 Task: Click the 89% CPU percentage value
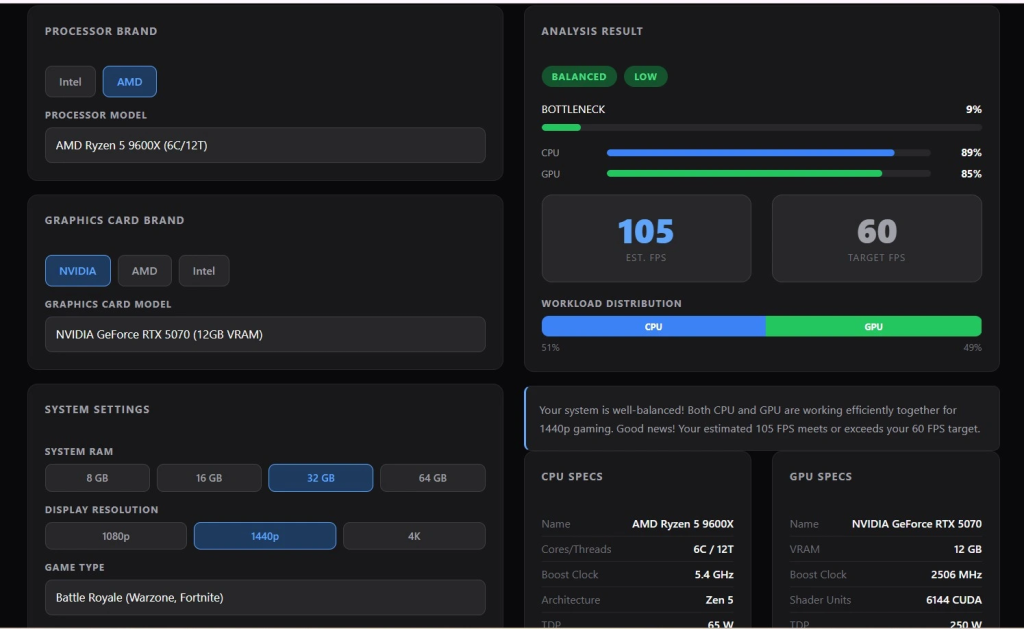(971, 153)
